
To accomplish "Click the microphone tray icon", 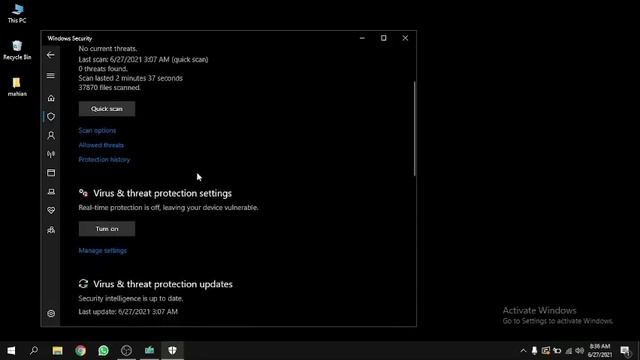I will (534, 351).
